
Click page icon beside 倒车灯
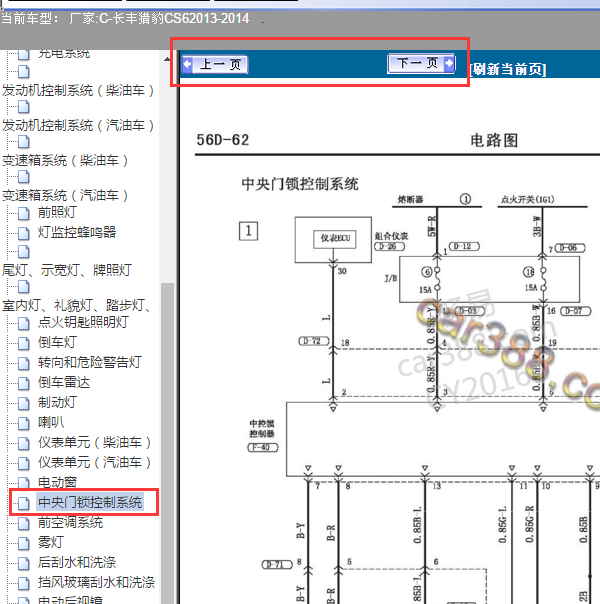[x=23, y=343]
